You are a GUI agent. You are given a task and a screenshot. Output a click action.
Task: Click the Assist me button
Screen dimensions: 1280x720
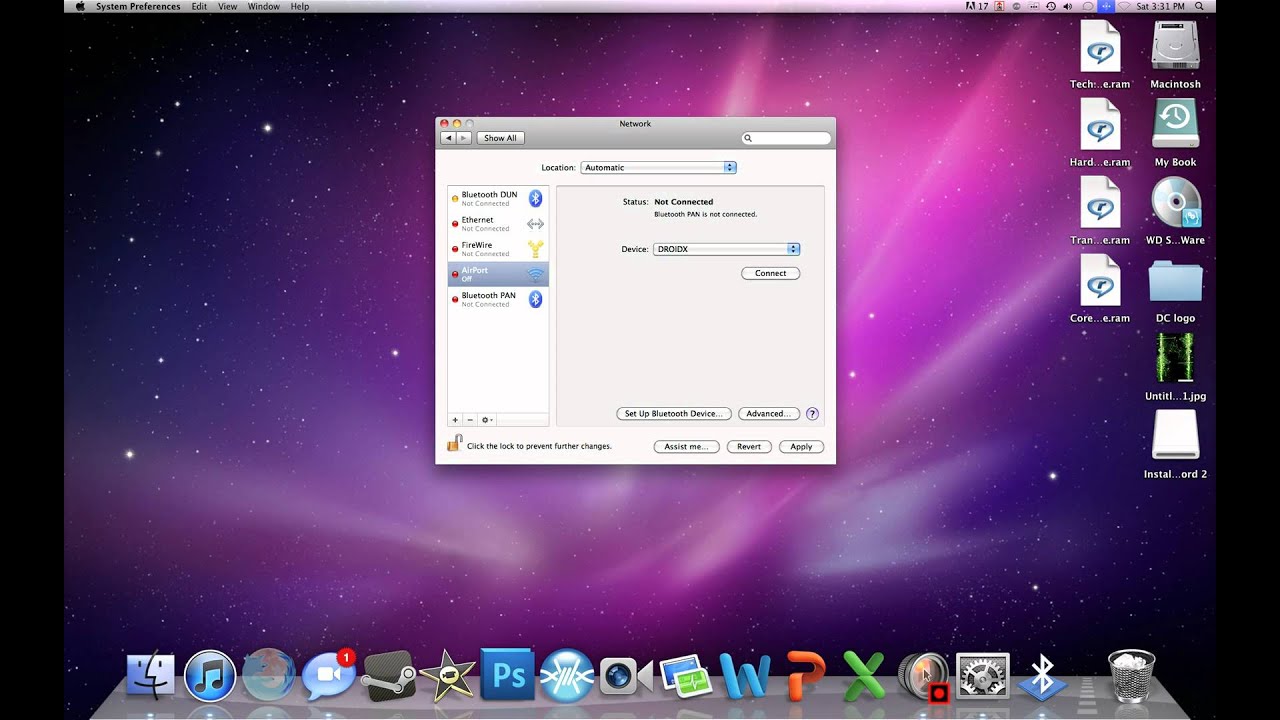point(686,447)
